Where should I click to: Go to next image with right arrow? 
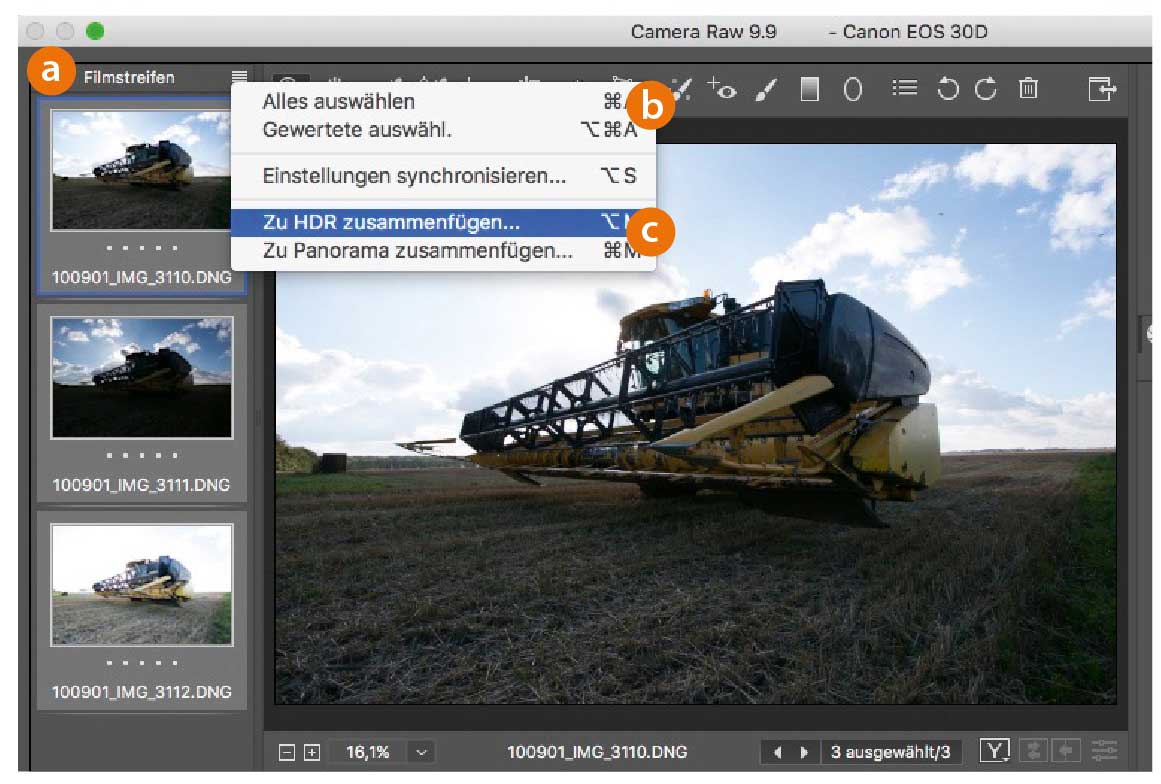803,752
